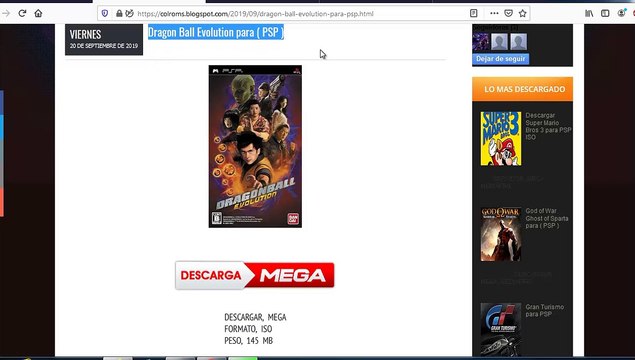Go to the Firefox home page icon
The image size is (635, 360).
[x=38, y=13]
